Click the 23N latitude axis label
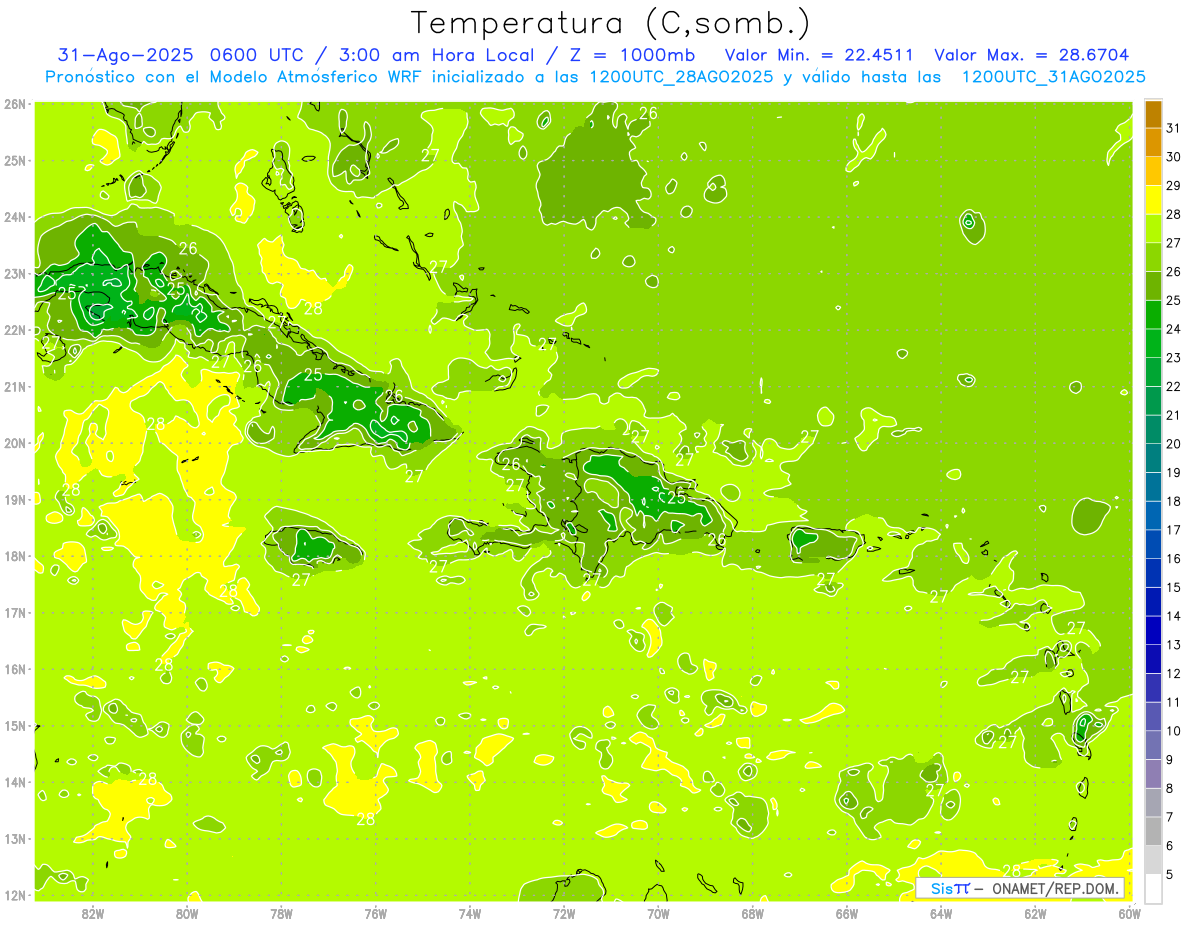 [x=15, y=273]
